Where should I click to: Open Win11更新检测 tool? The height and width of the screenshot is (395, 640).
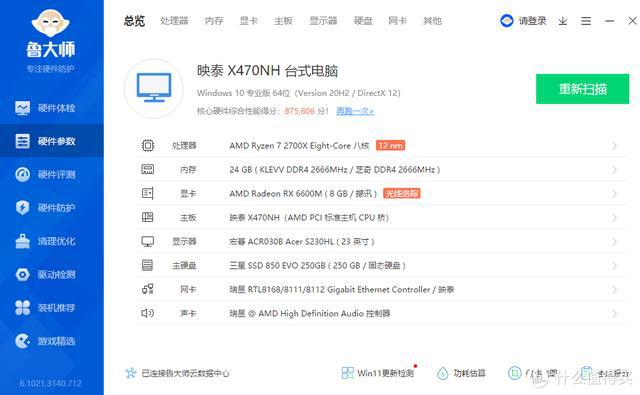coord(378,373)
